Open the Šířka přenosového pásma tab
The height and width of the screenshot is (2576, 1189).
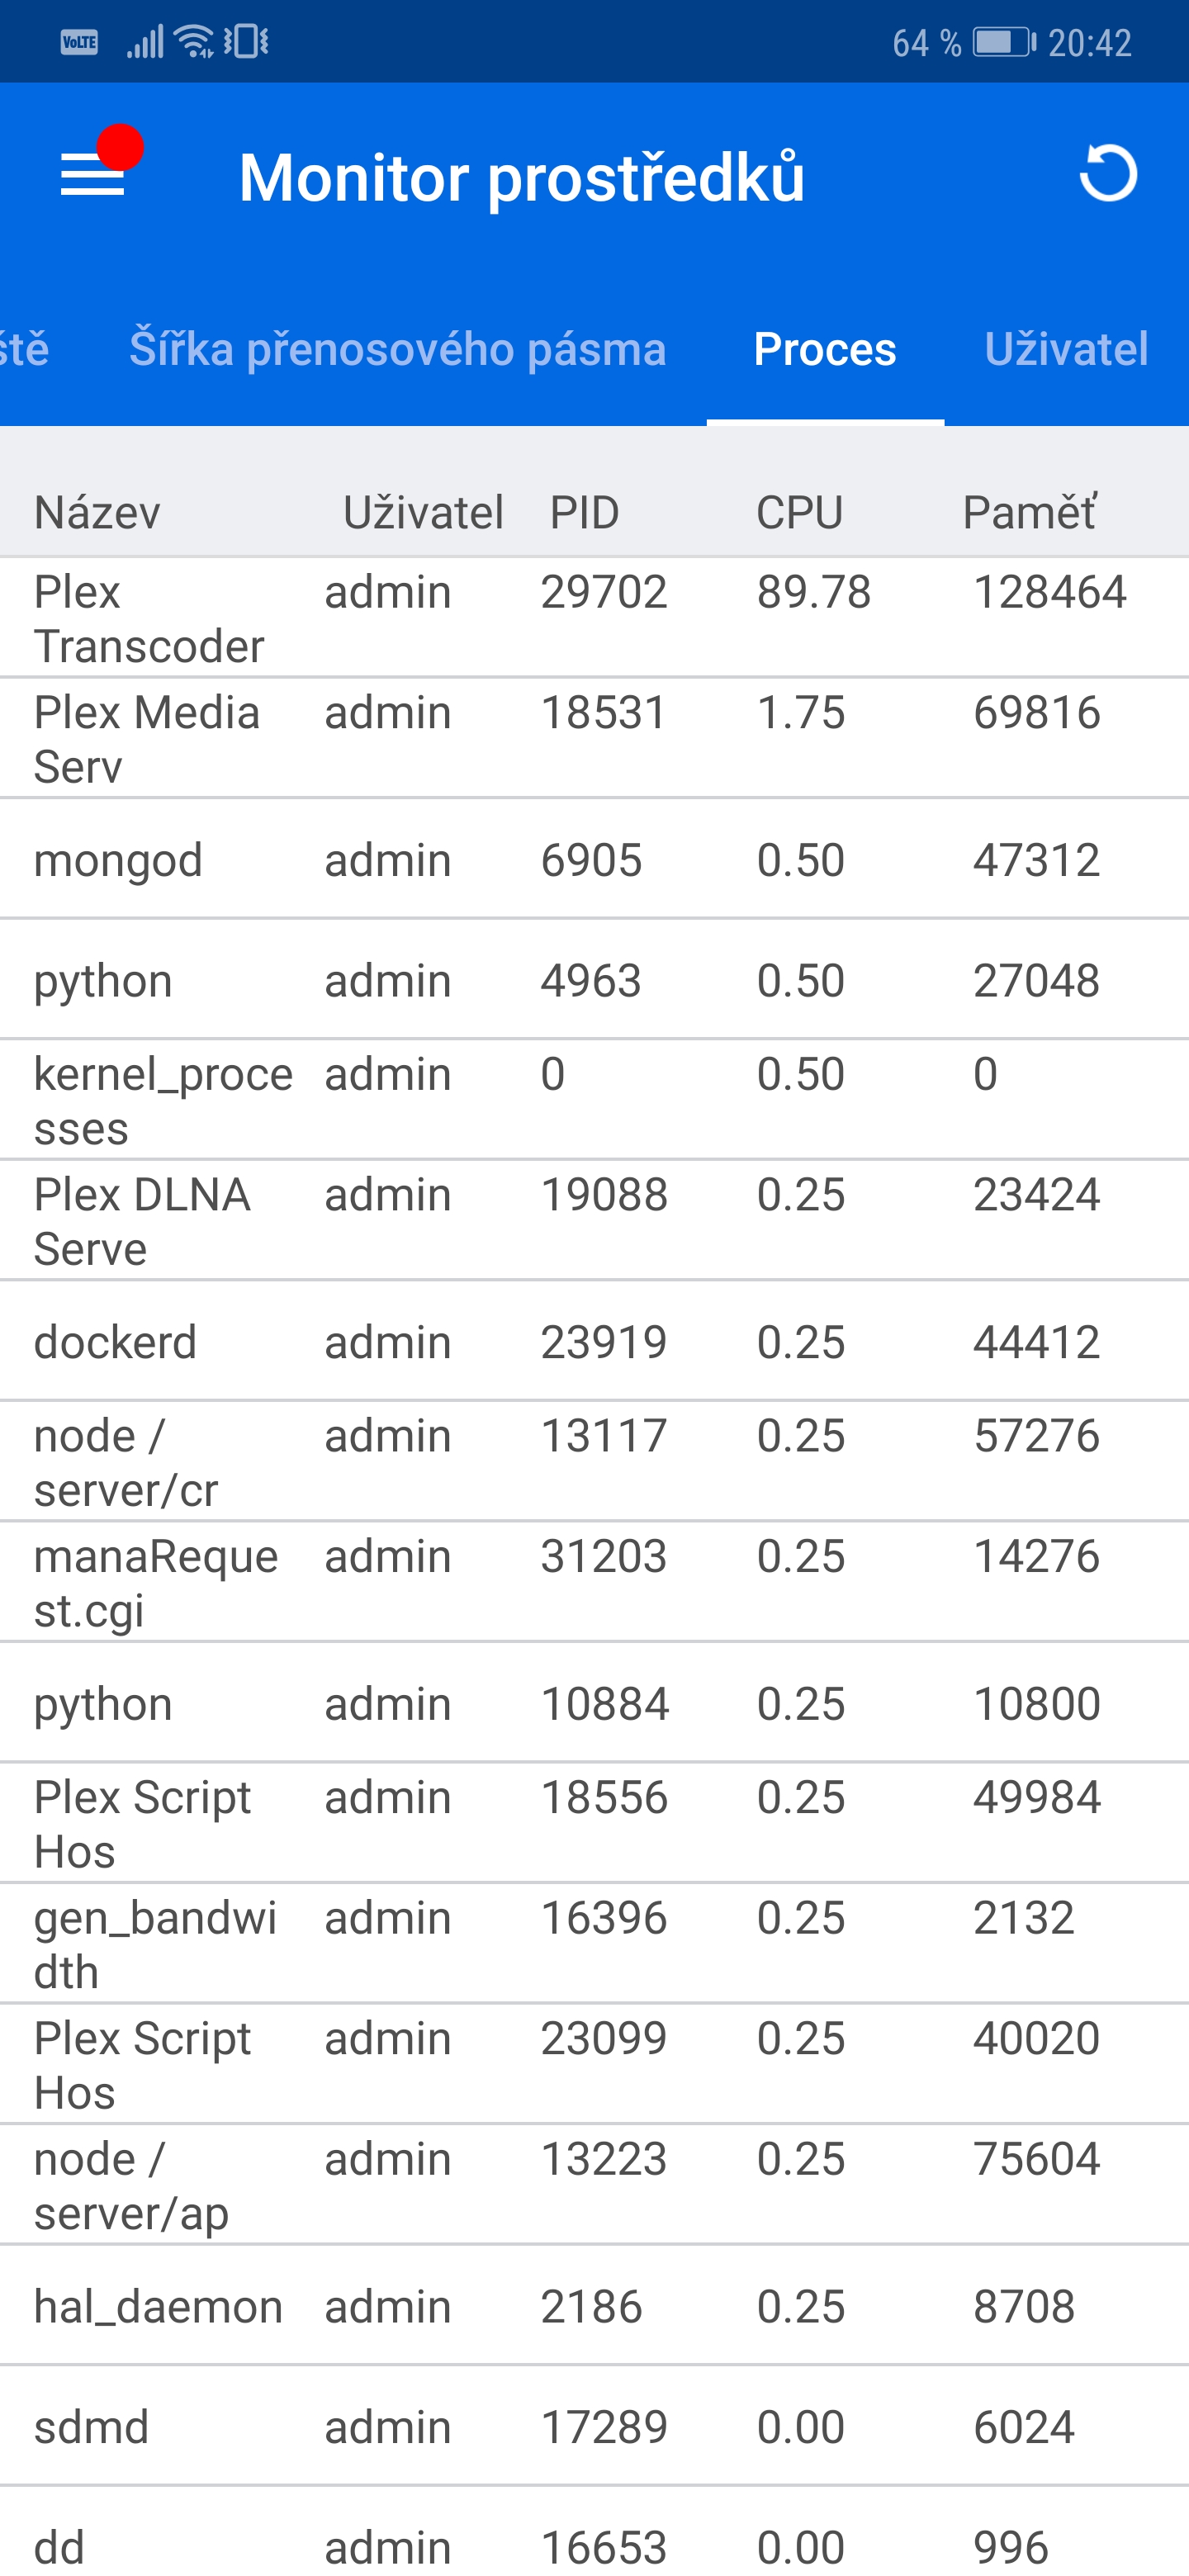point(397,349)
